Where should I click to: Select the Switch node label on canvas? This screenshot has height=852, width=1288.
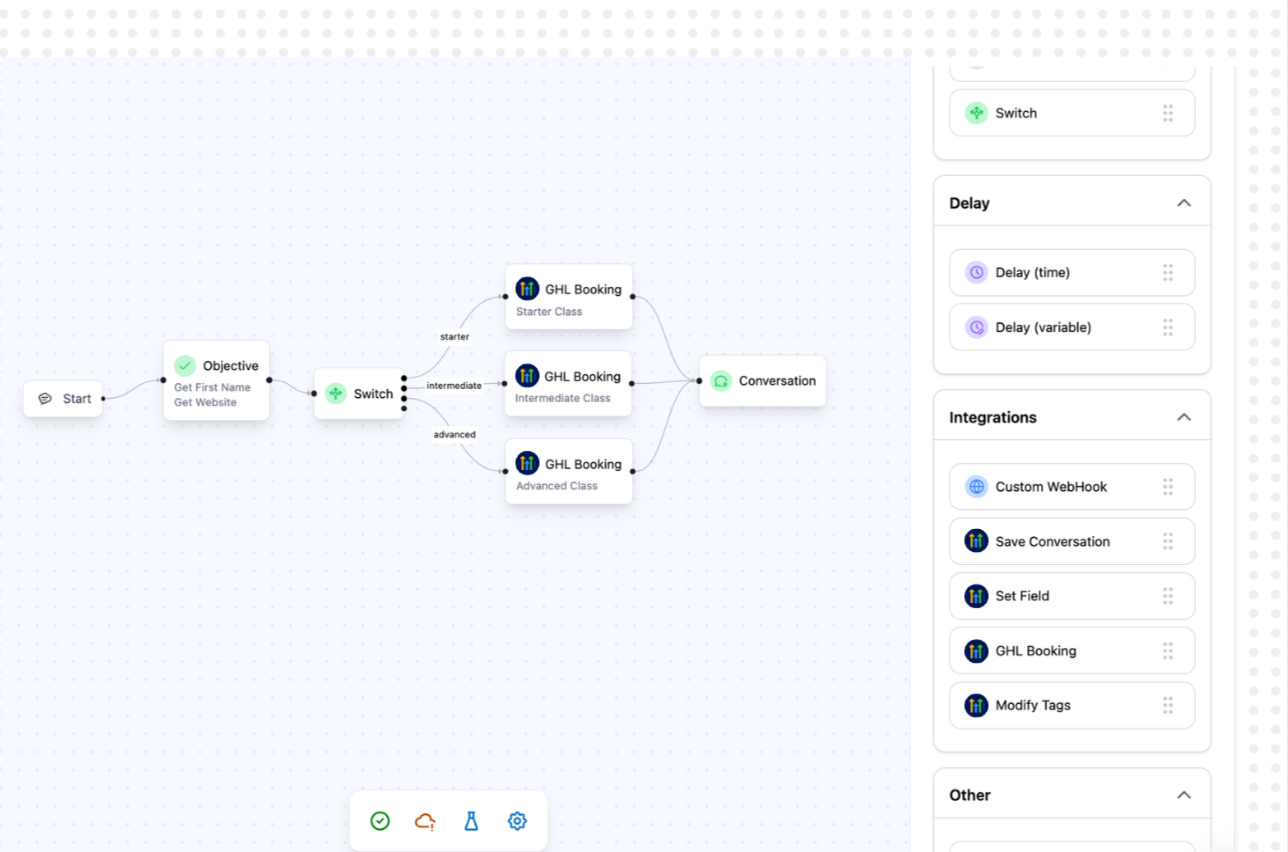click(373, 394)
